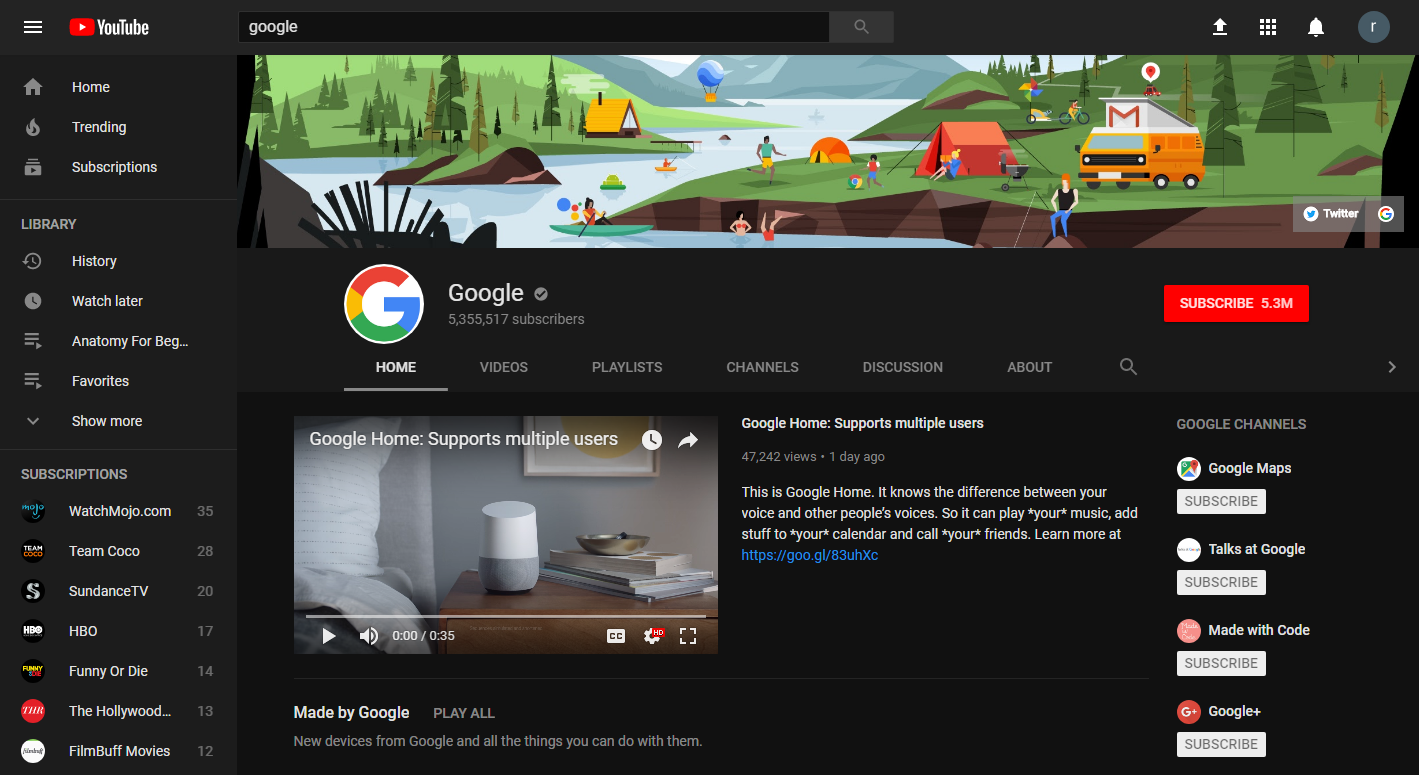
Task: Subscribe to Google+ channel
Action: (1221, 744)
